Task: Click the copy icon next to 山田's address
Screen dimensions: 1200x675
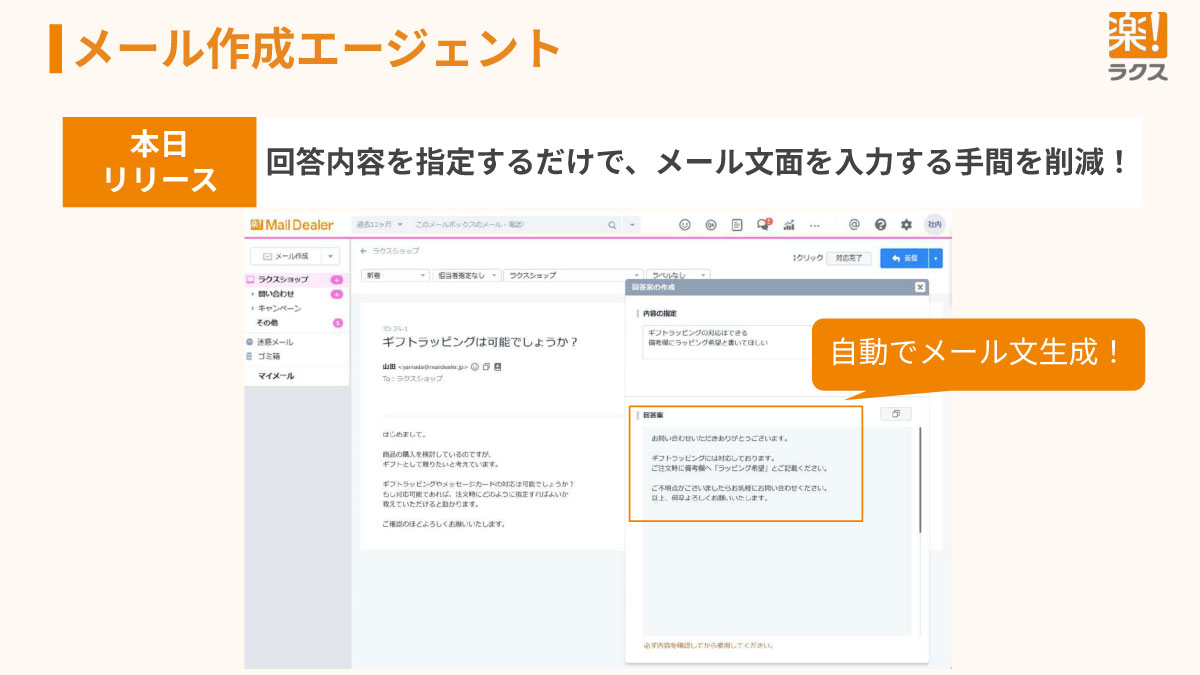Action: (x=484, y=365)
